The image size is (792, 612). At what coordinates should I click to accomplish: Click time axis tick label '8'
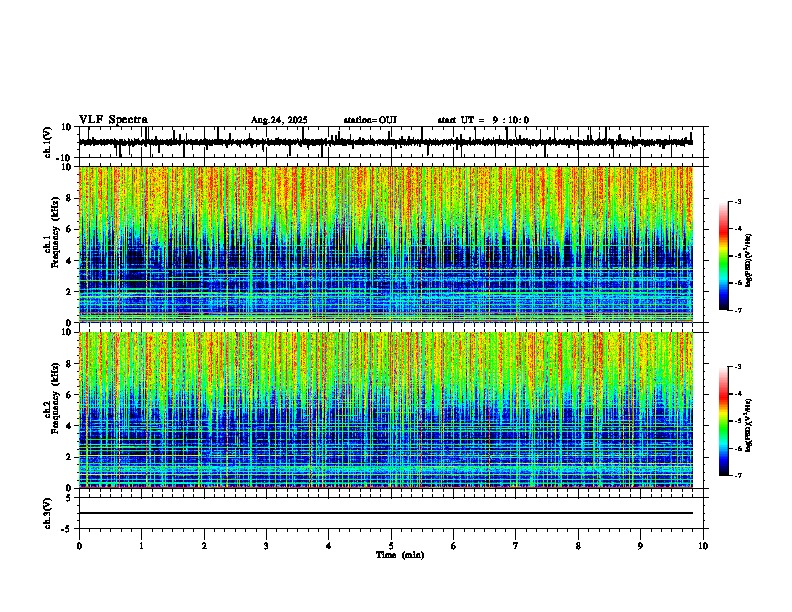(x=578, y=546)
